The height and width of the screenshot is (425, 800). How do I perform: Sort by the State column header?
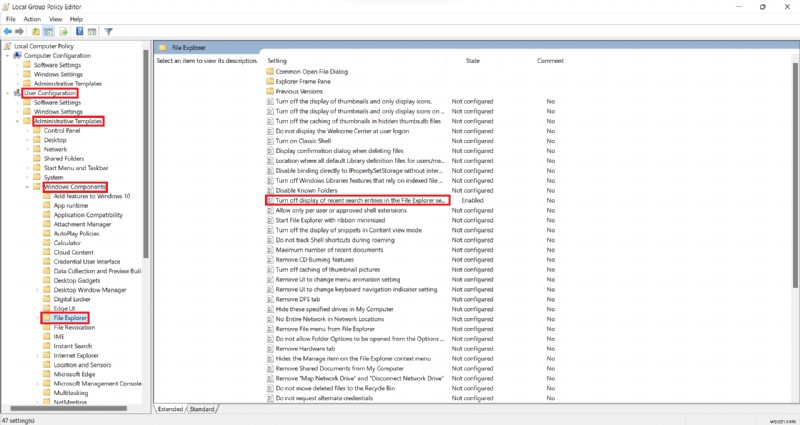[472, 61]
